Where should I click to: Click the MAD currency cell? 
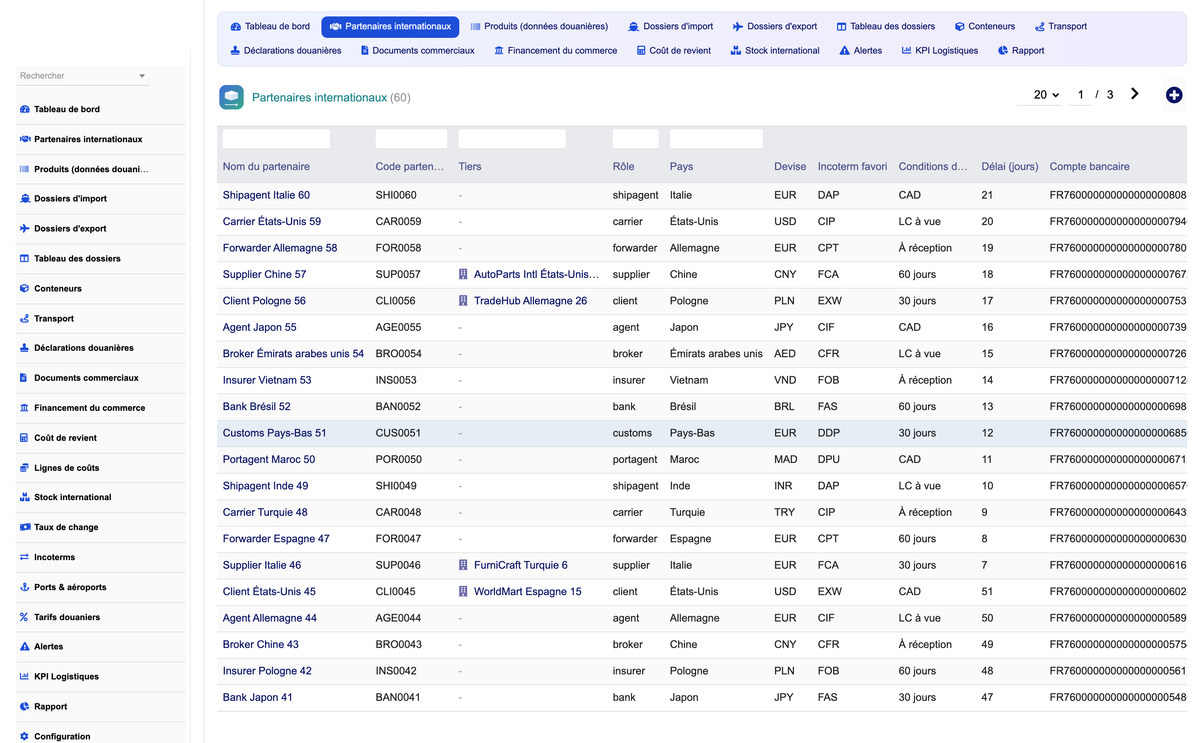click(786, 460)
